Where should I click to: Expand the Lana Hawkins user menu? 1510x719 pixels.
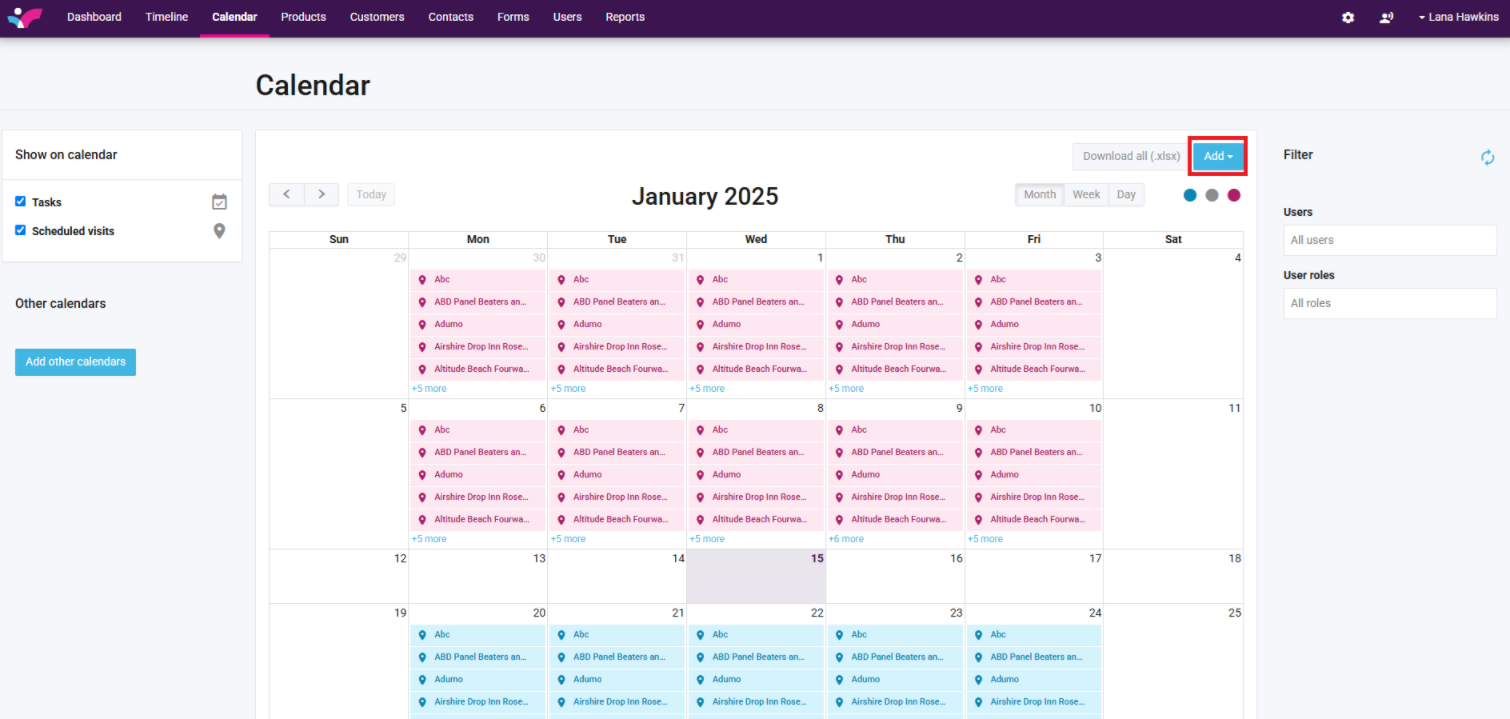[1458, 17]
